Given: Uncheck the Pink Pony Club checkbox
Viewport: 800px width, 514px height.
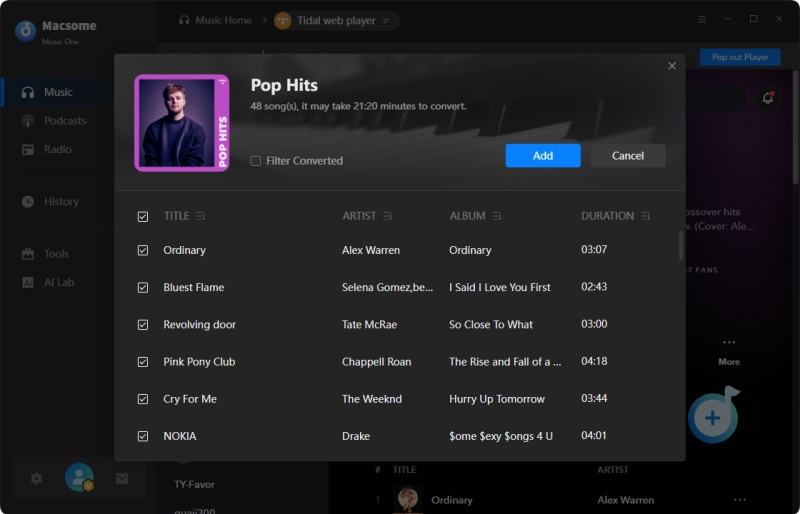Looking at the screenshot, I should click(x=143, y=362).
